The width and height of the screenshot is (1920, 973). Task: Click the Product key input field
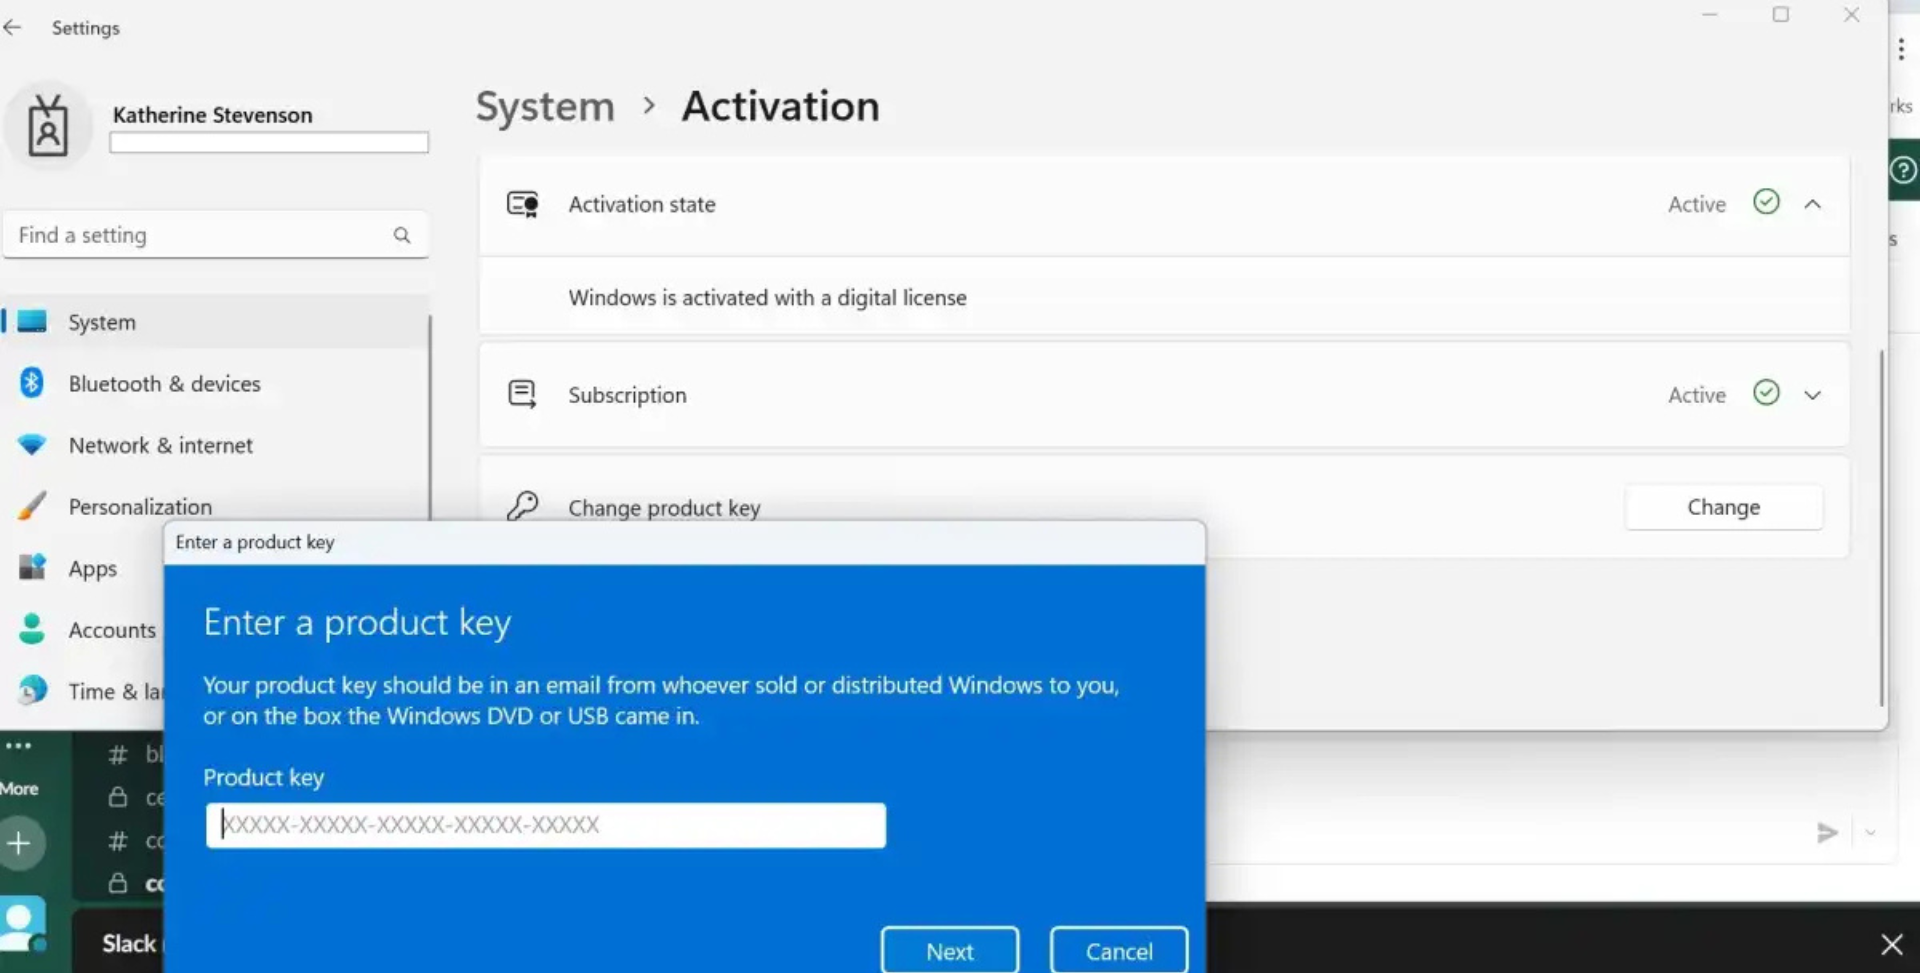[x=545, y=825]
